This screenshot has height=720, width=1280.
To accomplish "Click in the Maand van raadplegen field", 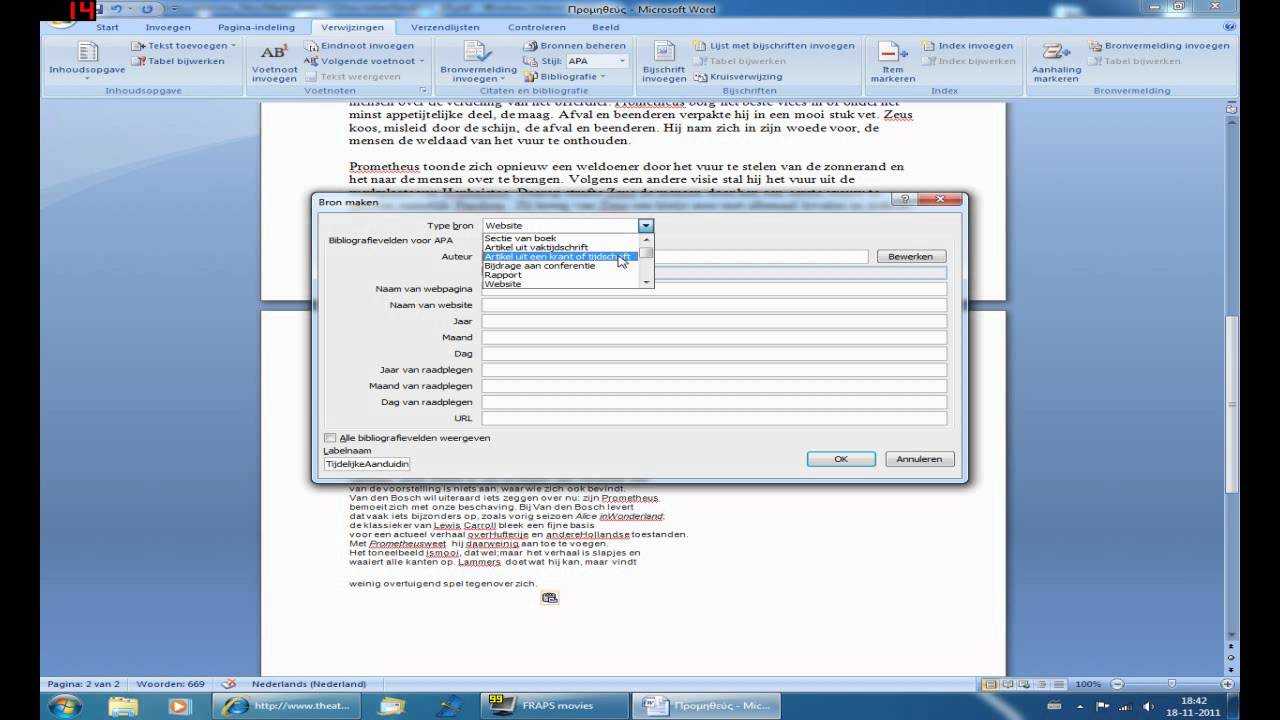I will [714, 386].
